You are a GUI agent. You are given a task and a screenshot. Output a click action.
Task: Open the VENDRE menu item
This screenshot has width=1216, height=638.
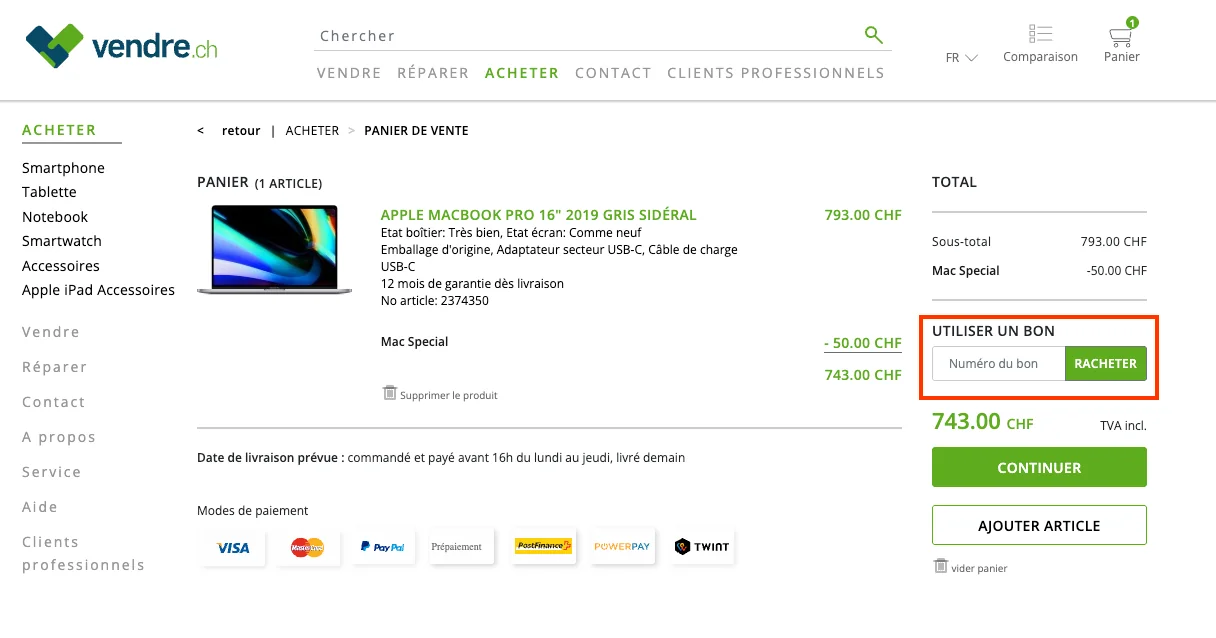point(348,72)
